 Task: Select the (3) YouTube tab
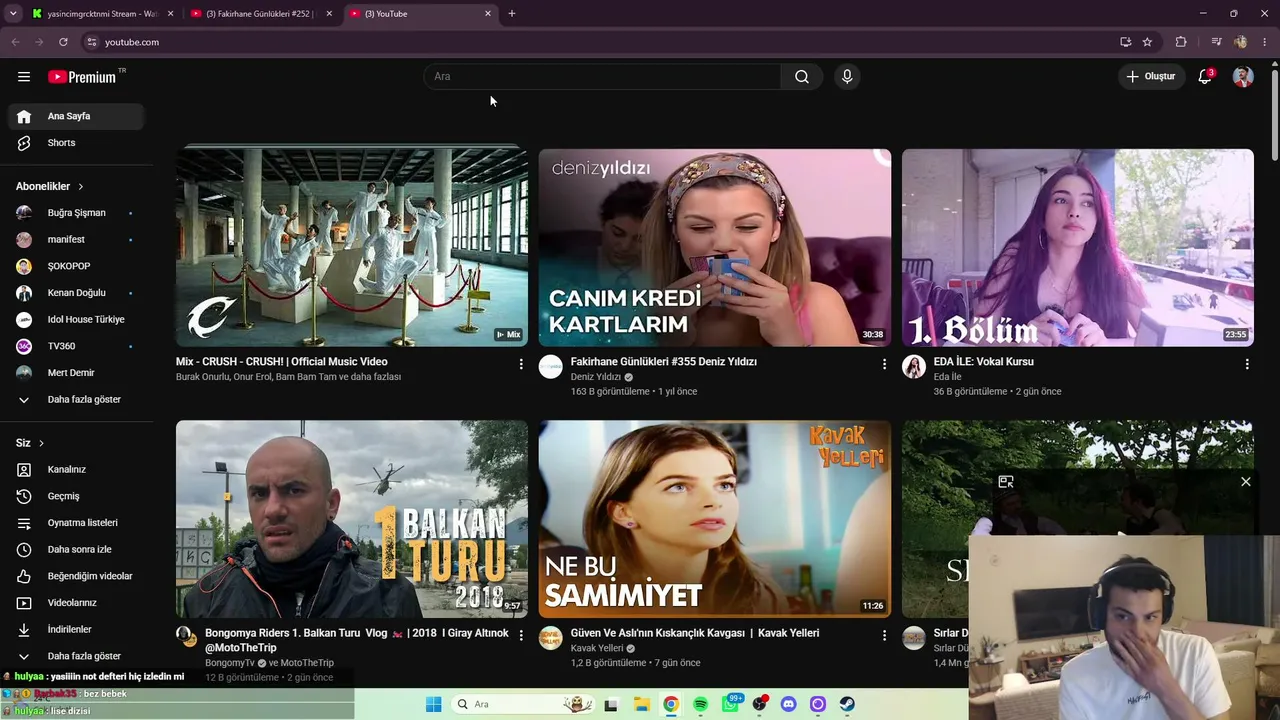click(x=421, y=14)
